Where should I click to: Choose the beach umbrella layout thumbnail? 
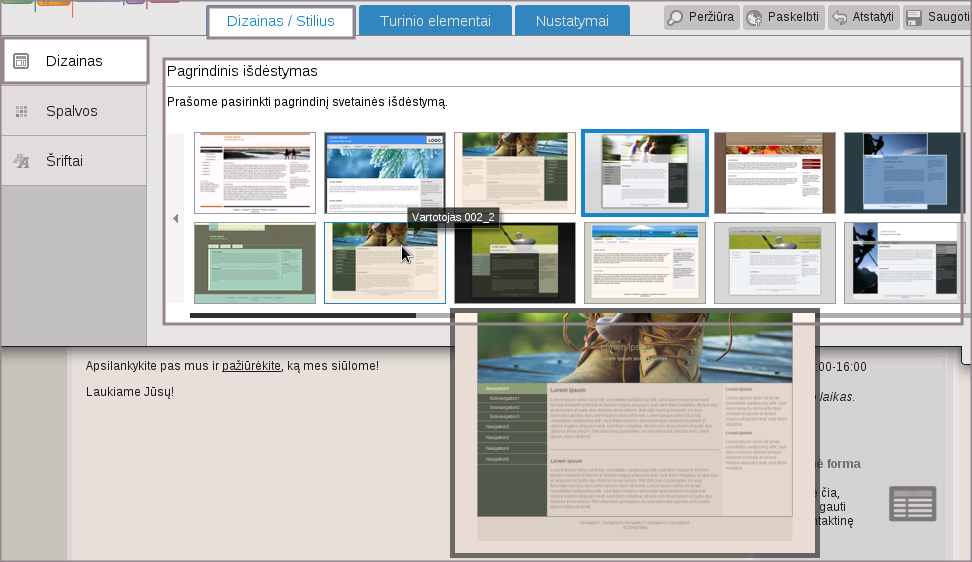645,262
